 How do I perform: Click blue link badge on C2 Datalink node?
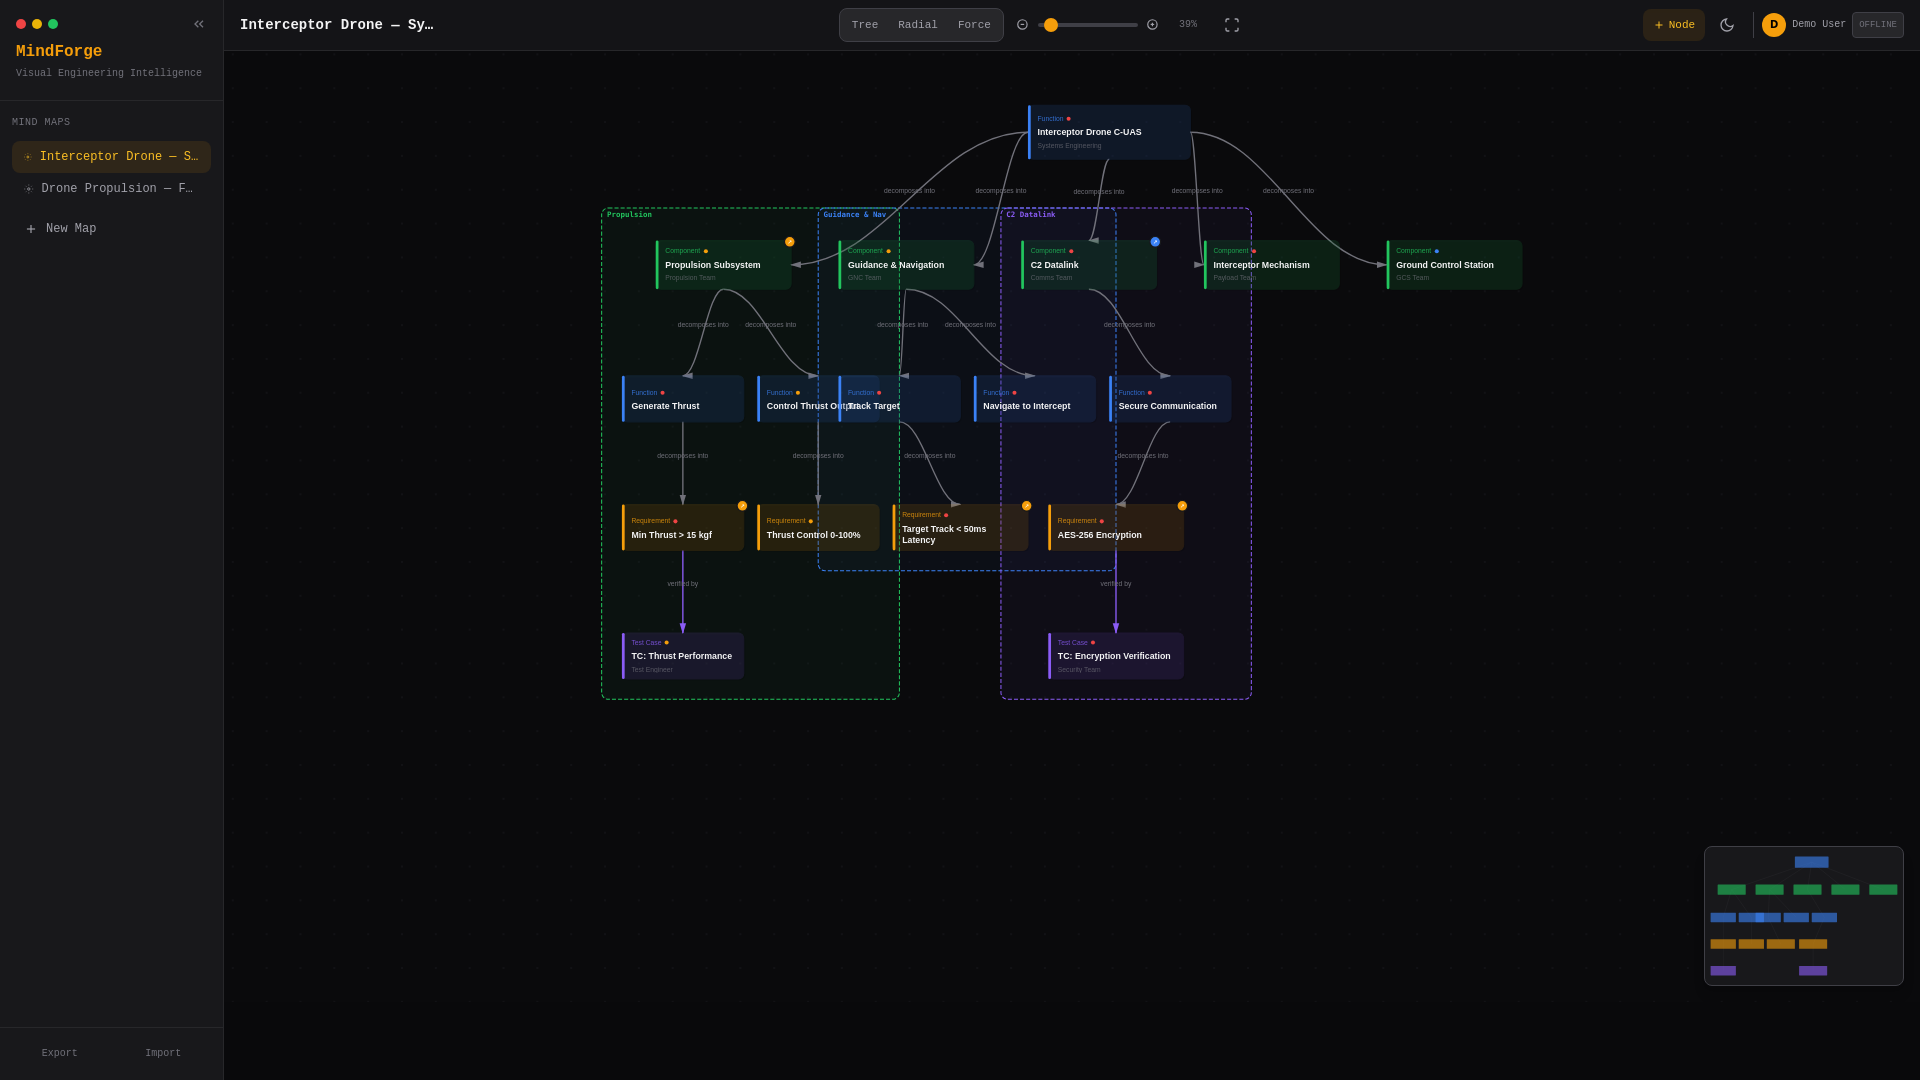coord(1155,242)
